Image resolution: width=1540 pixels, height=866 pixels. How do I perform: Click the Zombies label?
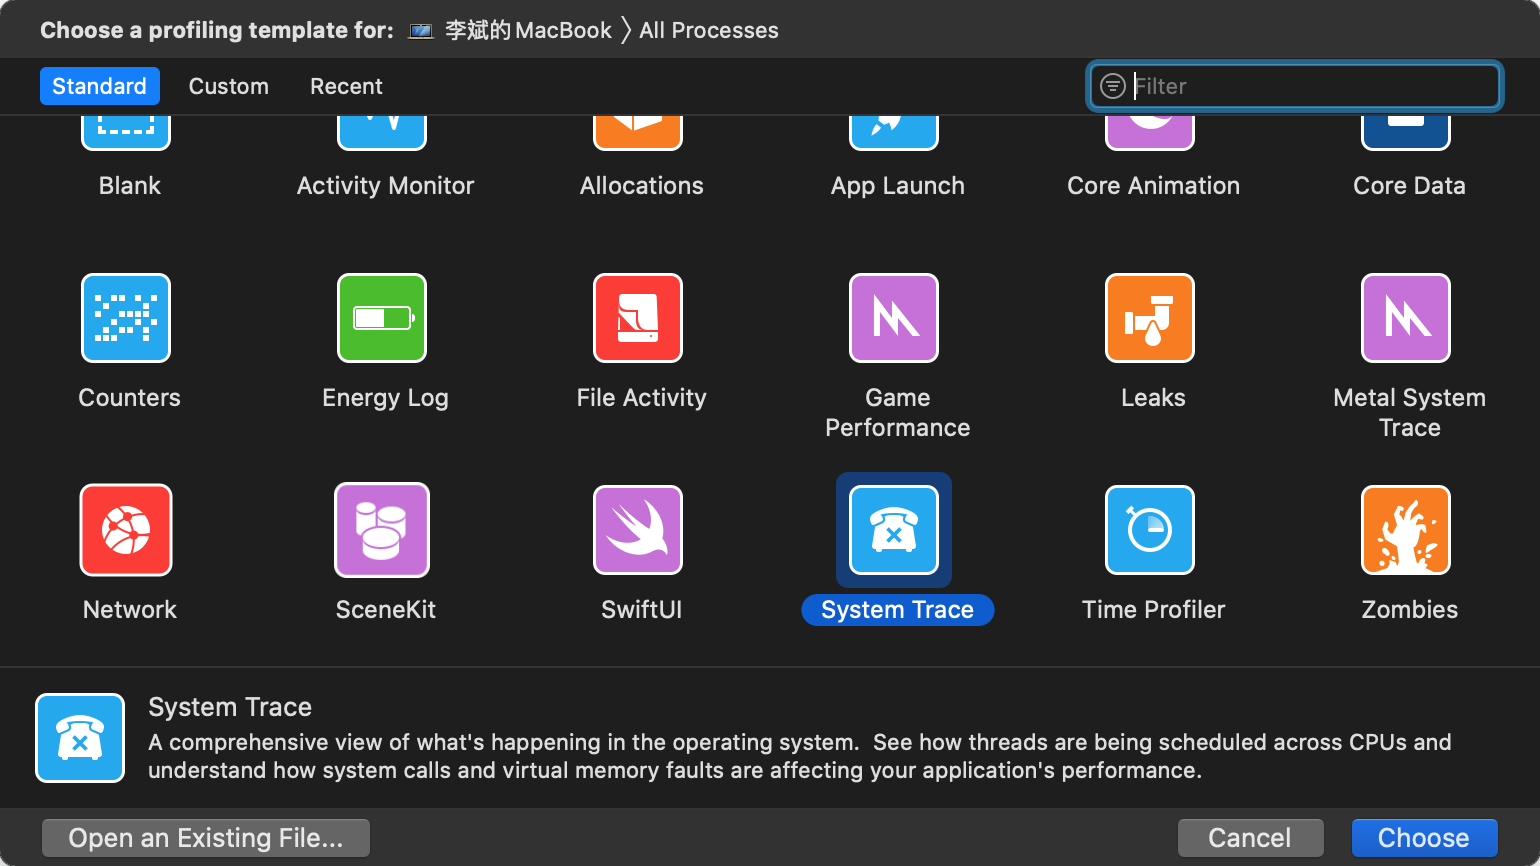1410,610
